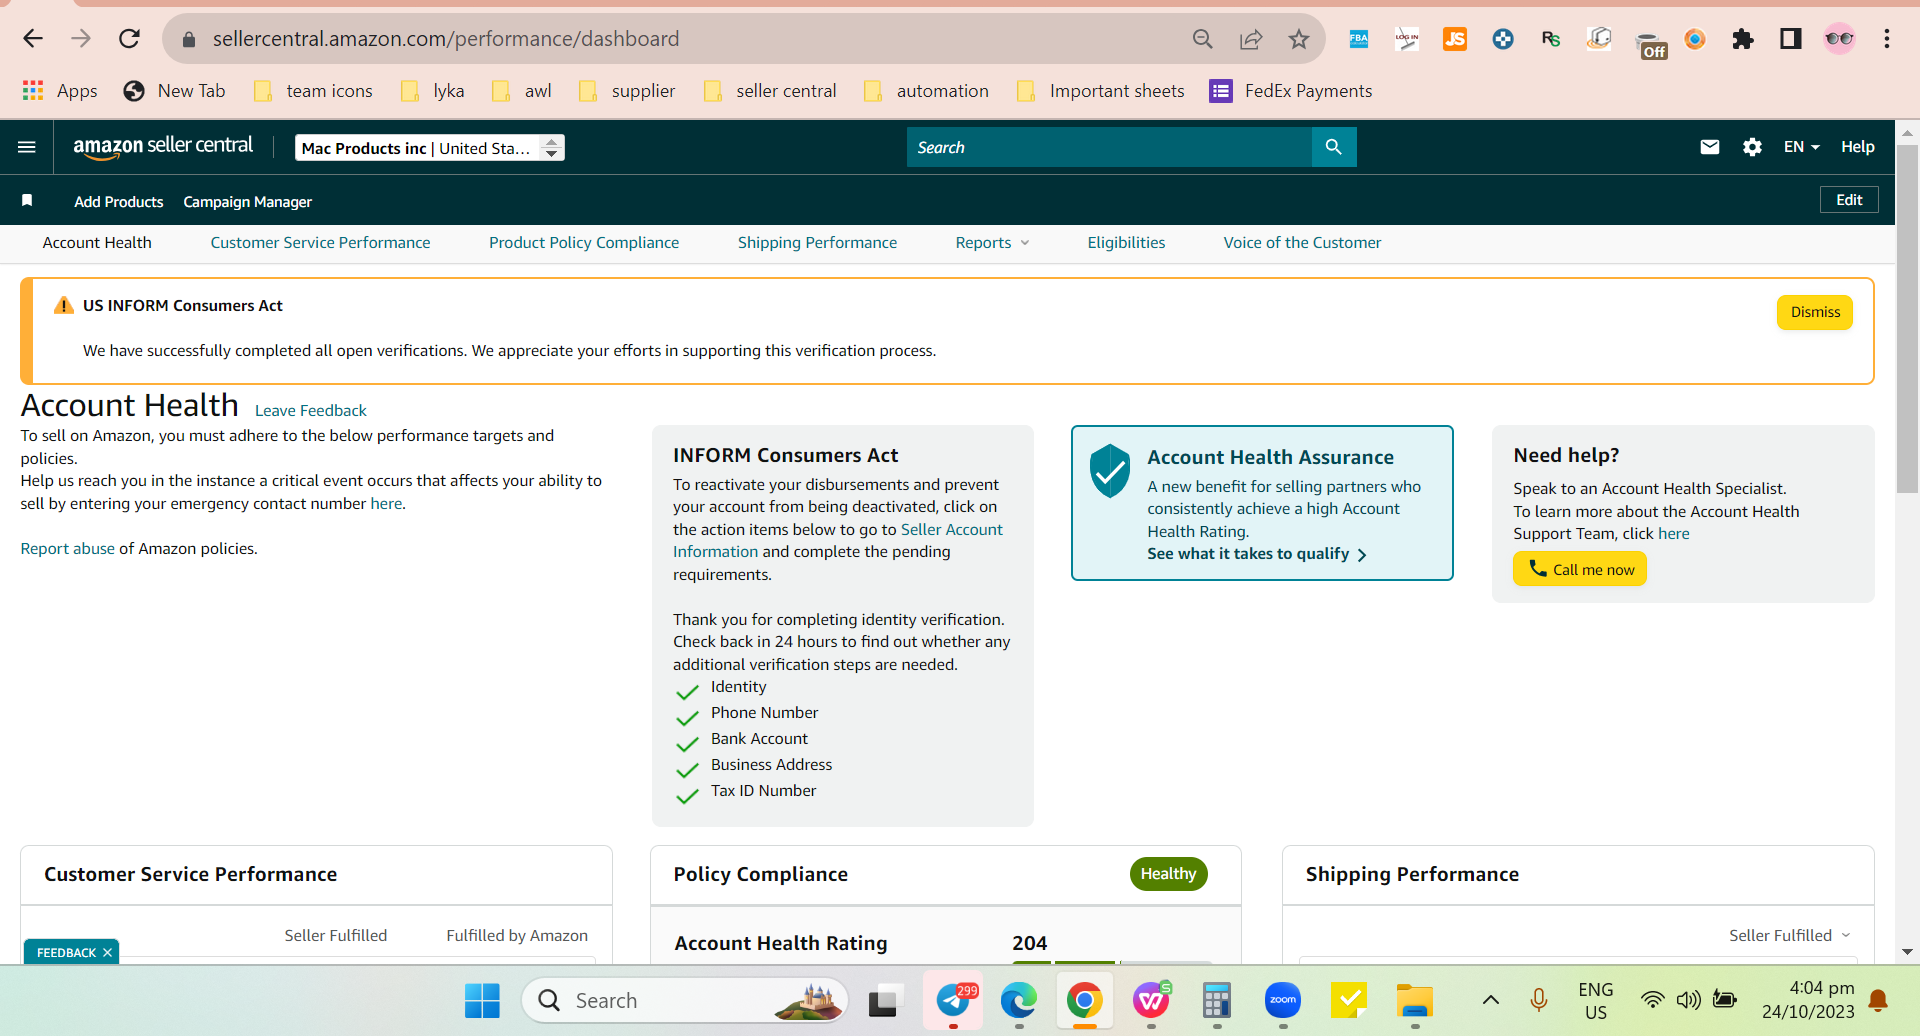Open the volume speaker tray icon
Image resolution: width=1920 pixels, height=1036 pixels.
(x=1688, y=1000)
